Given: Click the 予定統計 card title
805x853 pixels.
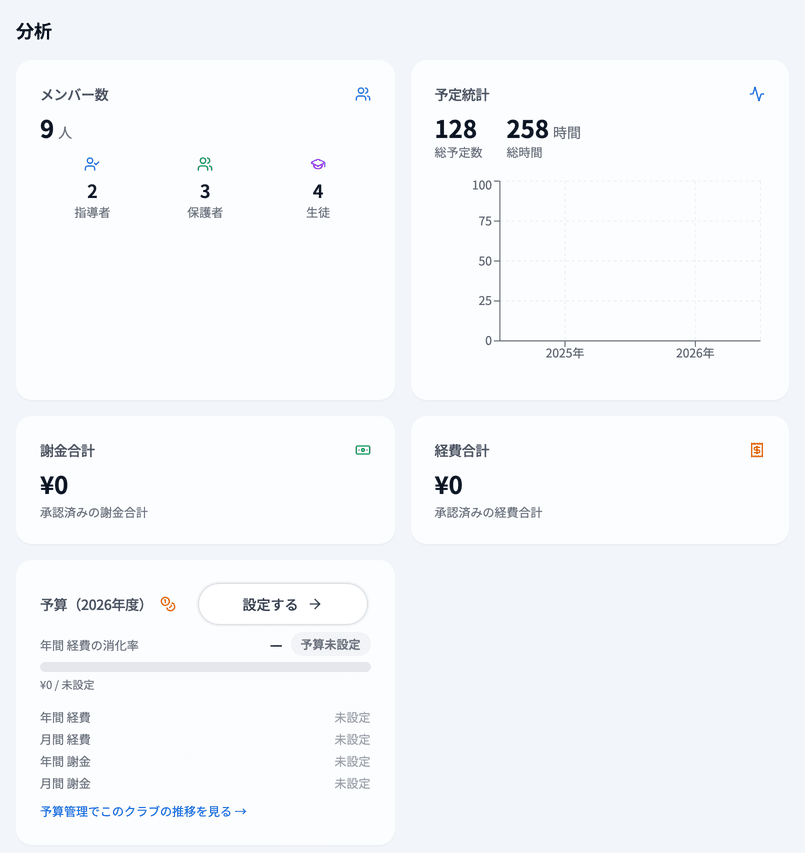Looking at the screenshot, I should 462,95.
